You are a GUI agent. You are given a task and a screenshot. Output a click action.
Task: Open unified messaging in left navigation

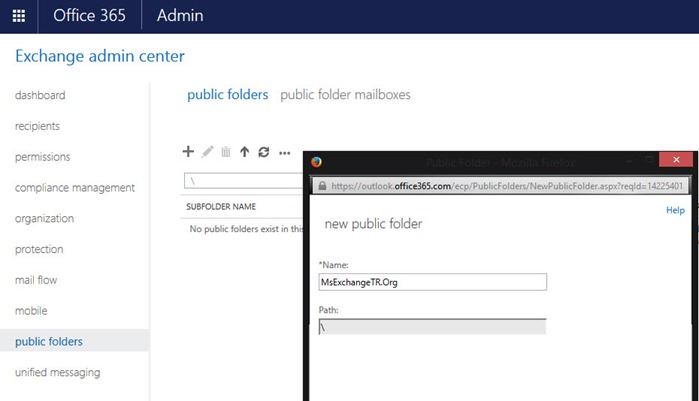click(x=58, y=372)
